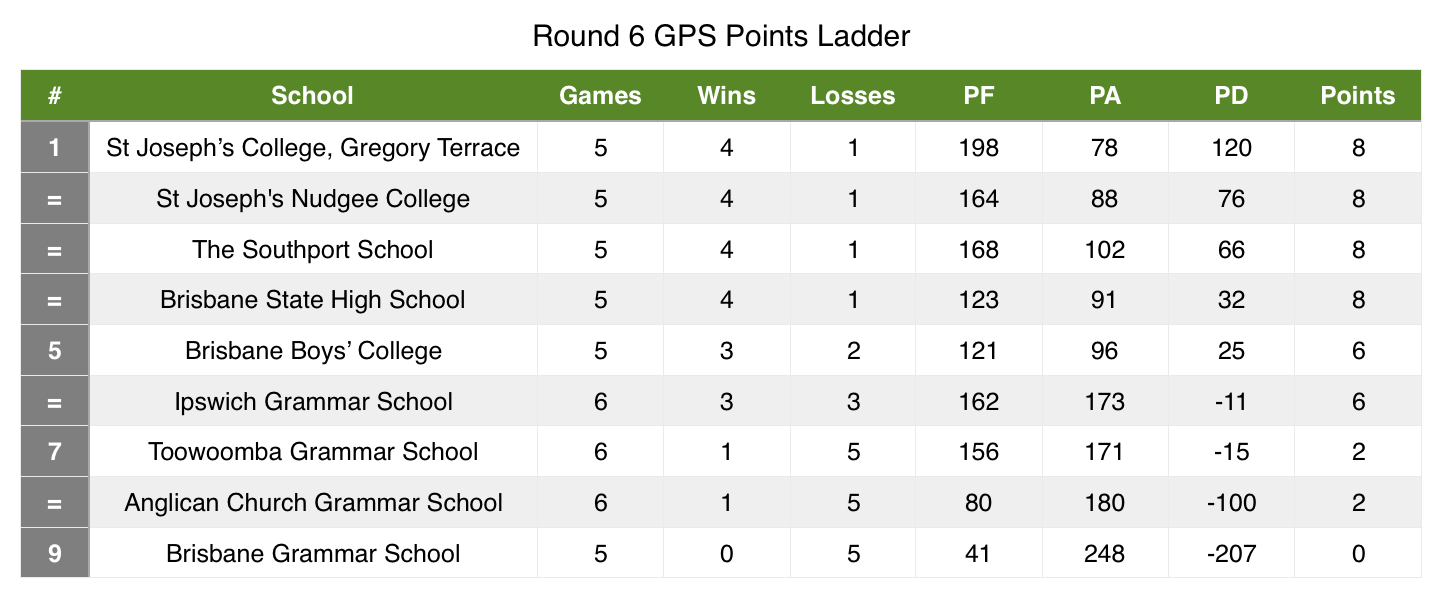Click the Losses column header
The image size is (1442, 590).
pos(853,96)
